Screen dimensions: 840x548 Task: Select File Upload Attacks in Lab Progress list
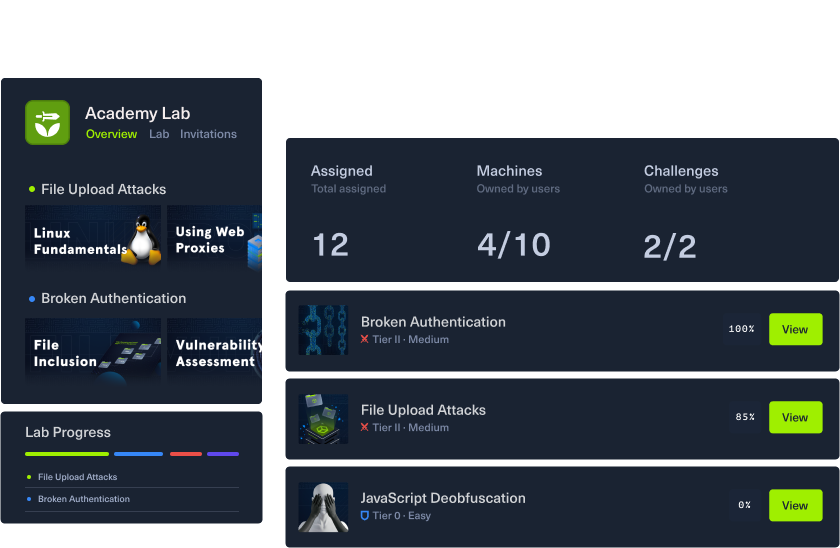point(79,477)
